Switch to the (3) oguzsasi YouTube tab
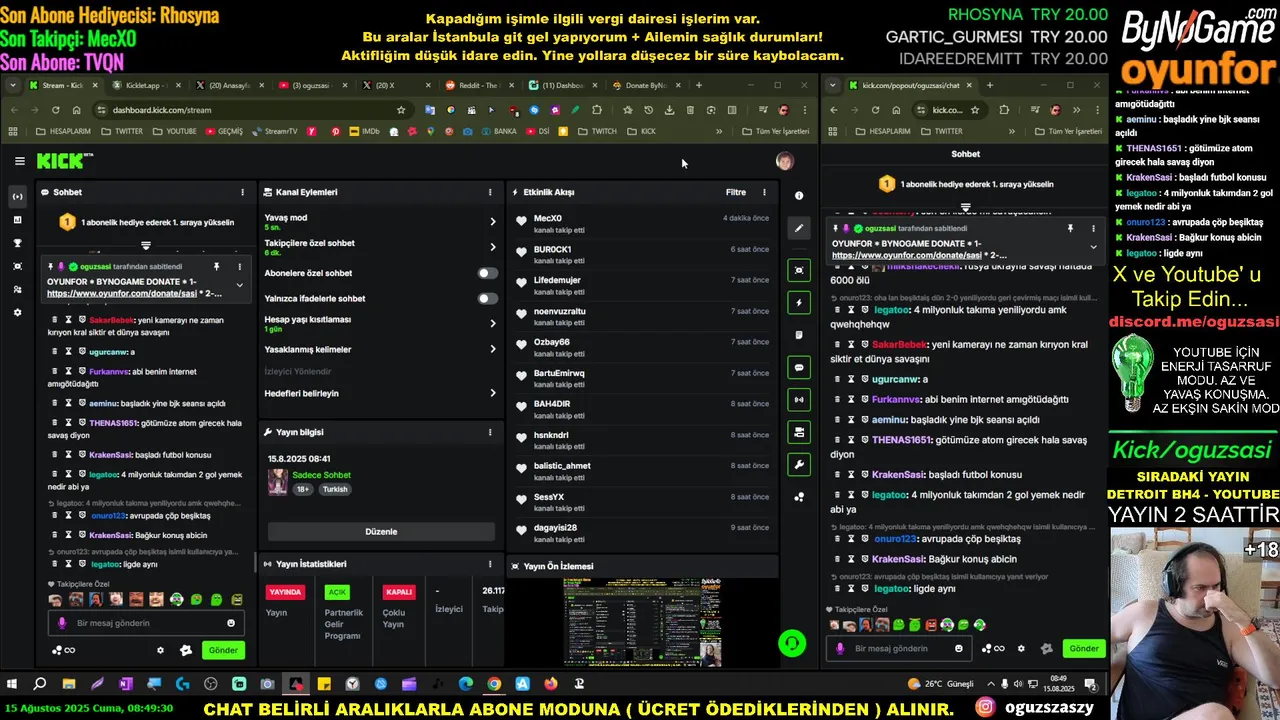 [313, 85]
